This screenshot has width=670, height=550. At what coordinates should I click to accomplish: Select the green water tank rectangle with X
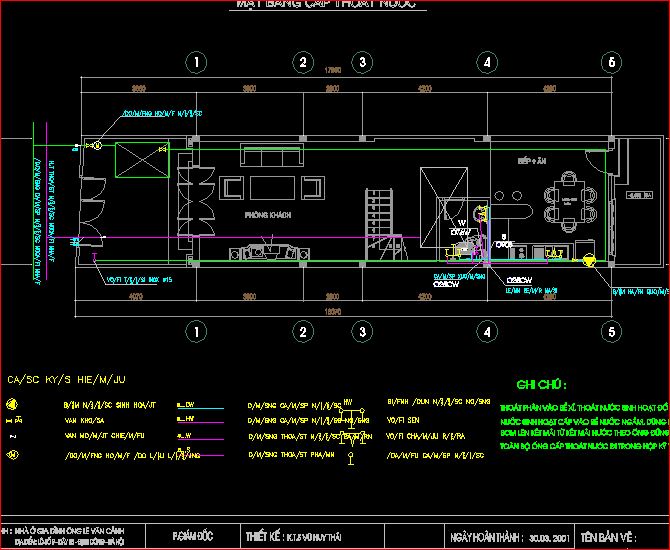pyautogui.click(x=142, y=160)
